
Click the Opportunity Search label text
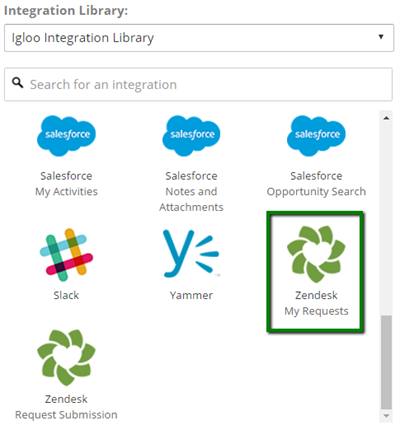[x=316, y=192]
